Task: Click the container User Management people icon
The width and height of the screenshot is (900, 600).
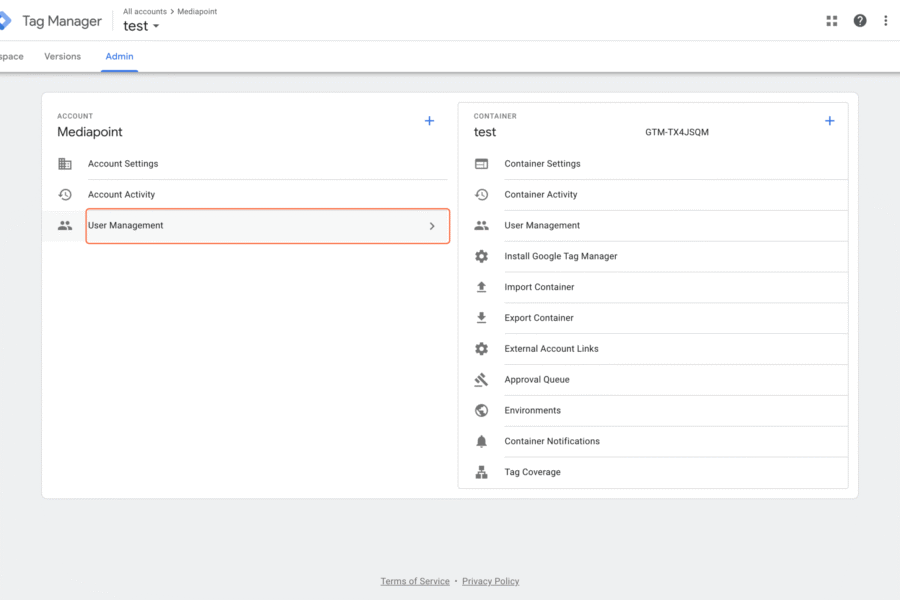Action: (482, 226)
